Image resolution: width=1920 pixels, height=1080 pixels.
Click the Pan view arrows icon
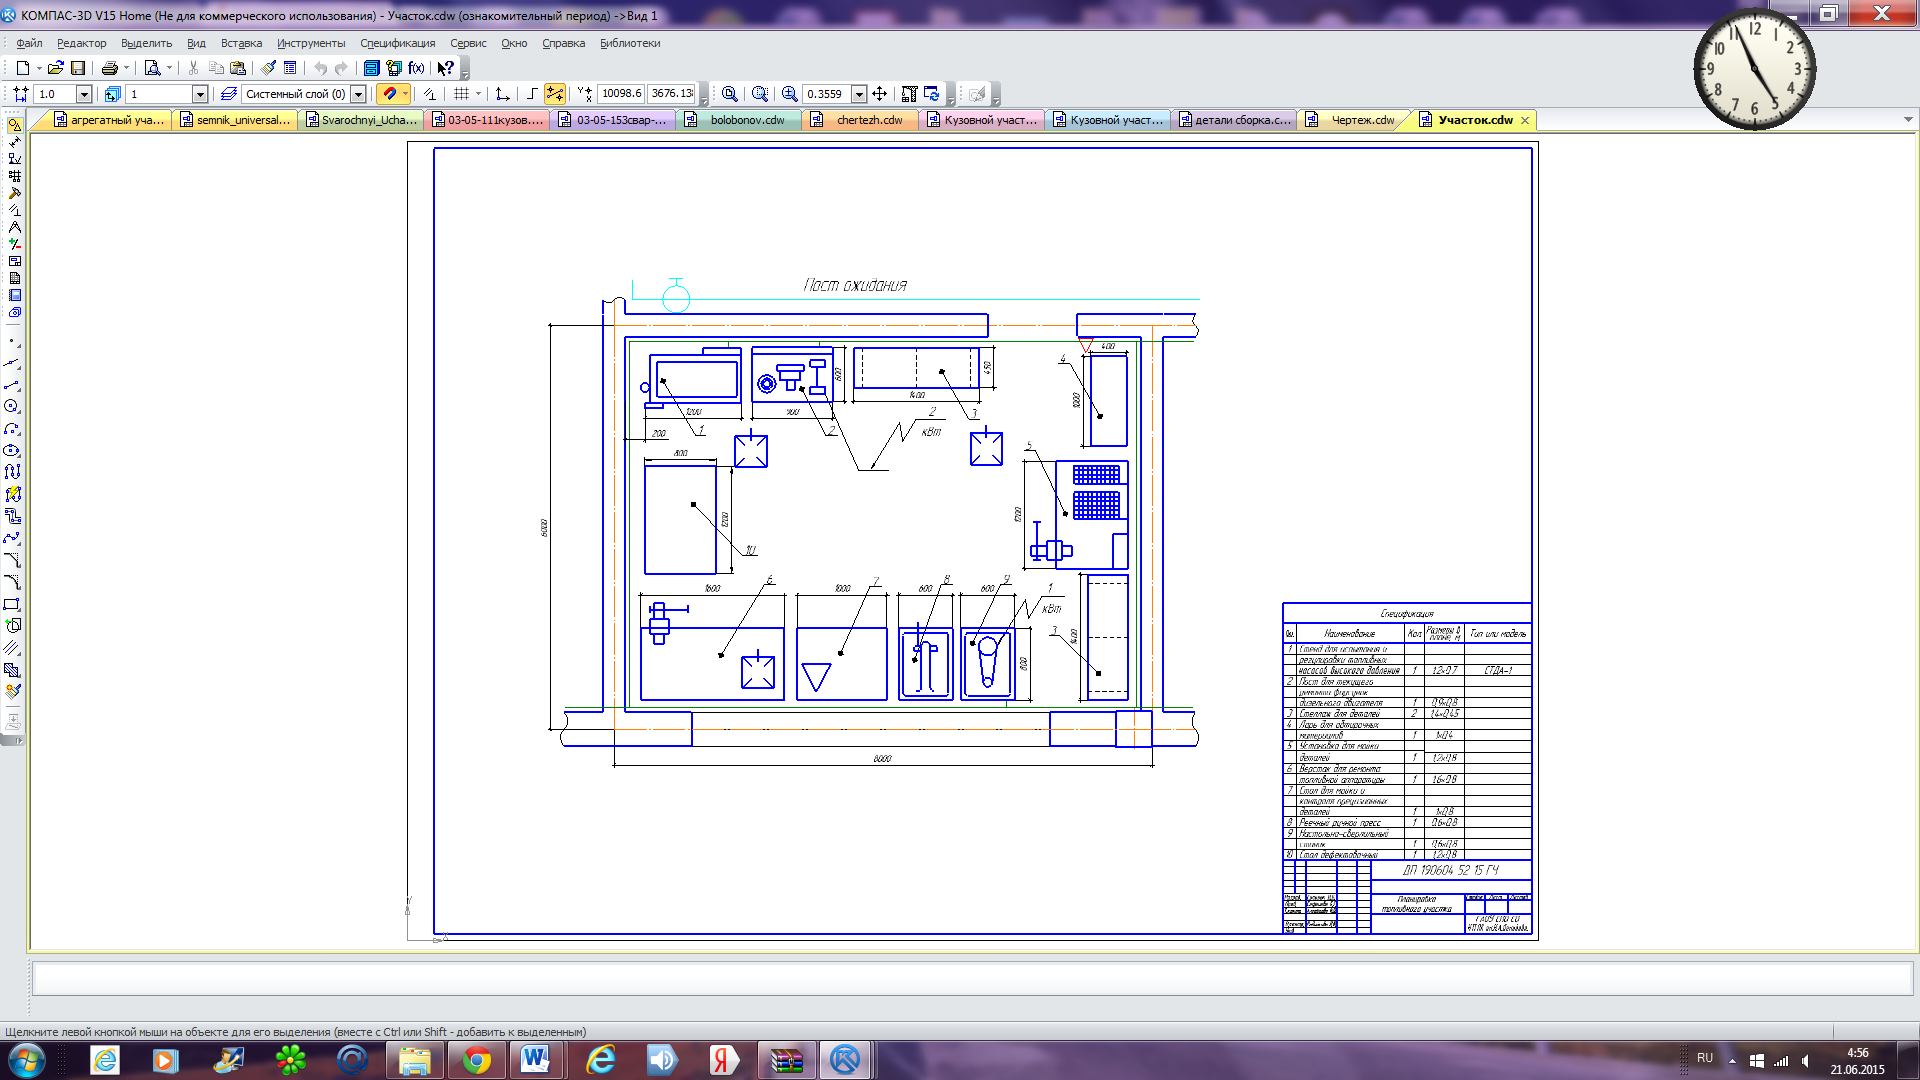pos(880,94)
